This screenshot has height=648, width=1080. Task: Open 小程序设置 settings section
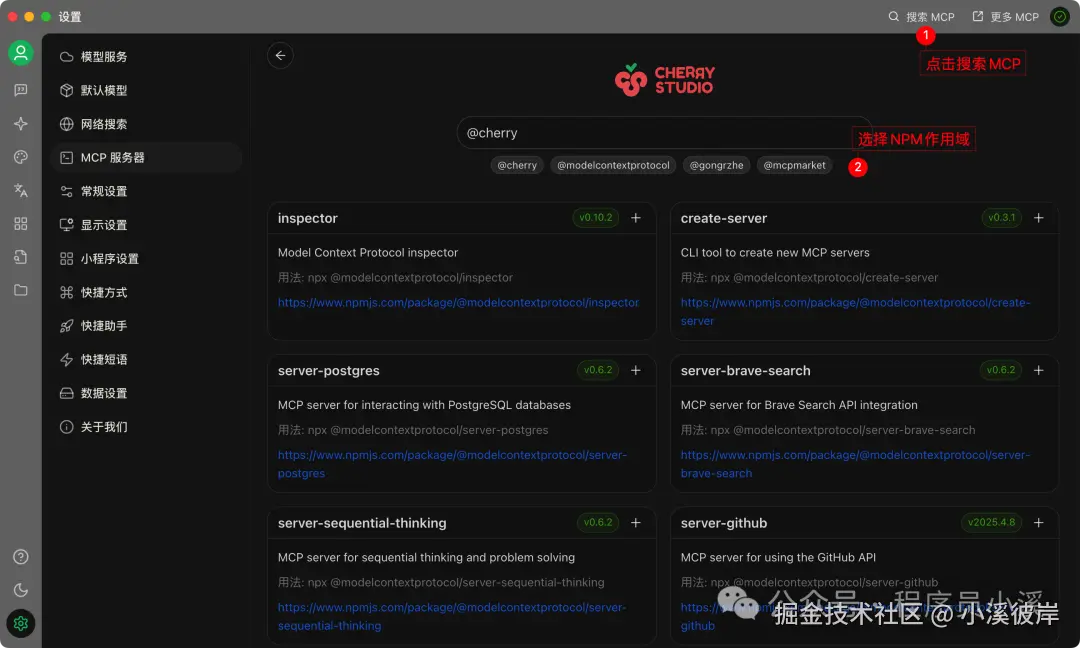pos(146,259)
